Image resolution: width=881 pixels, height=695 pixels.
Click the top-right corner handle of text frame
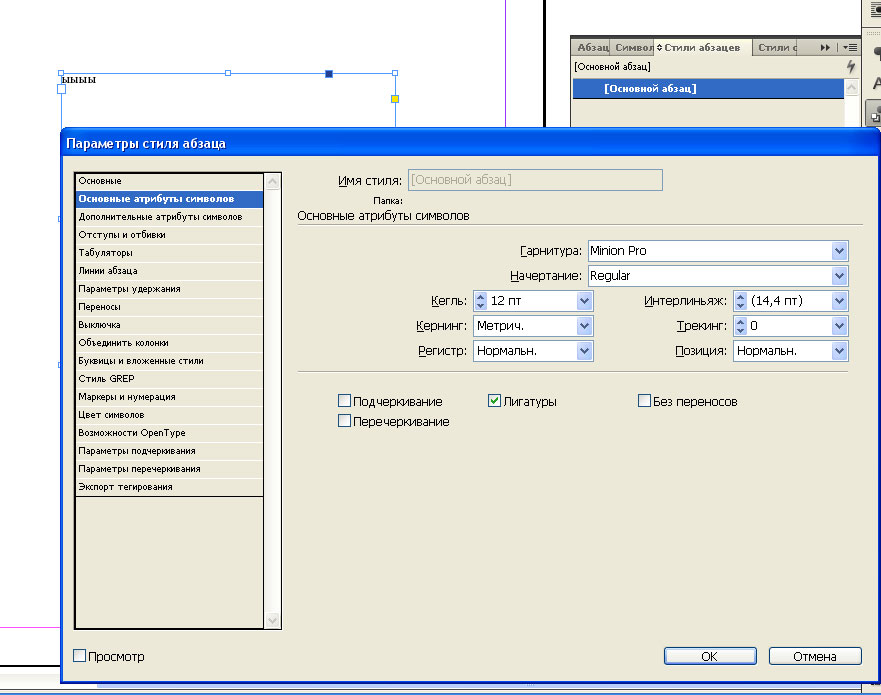395,73
